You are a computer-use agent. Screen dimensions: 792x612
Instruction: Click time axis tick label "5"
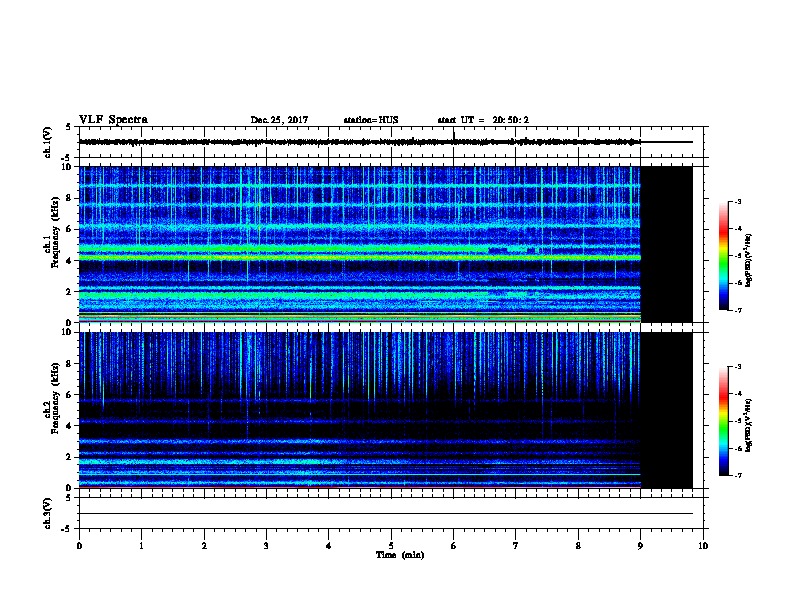point(391,546)
